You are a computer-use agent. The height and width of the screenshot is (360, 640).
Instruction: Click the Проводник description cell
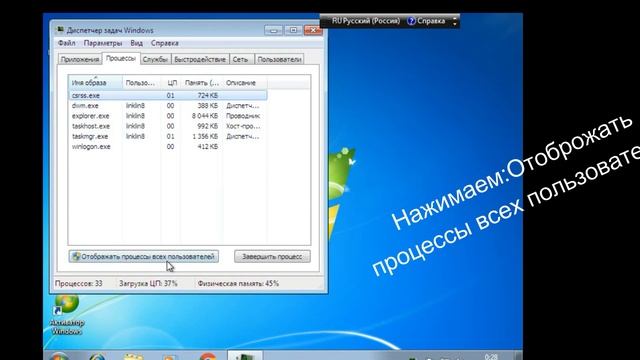pos(243,116)
